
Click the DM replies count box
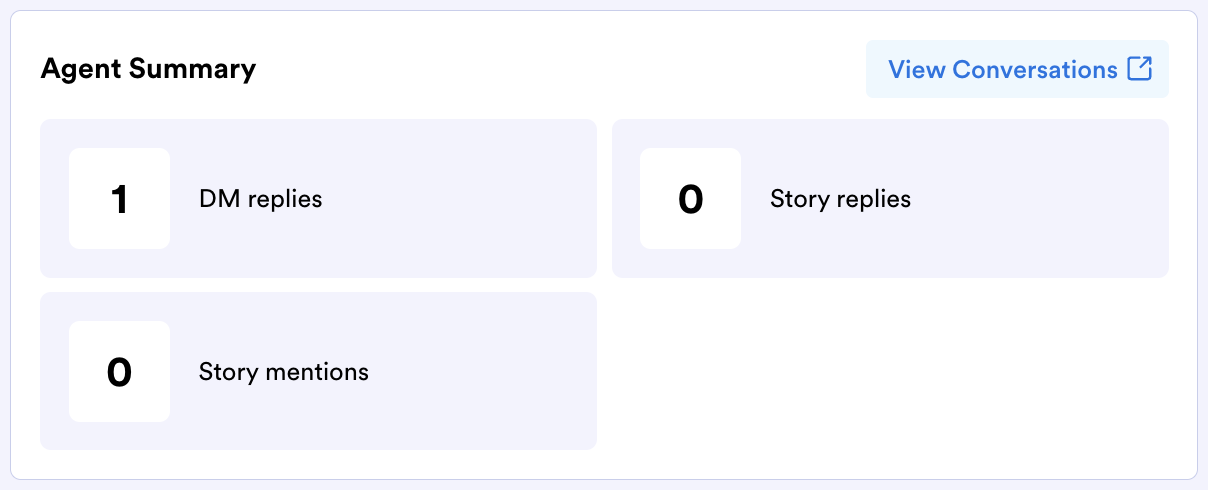(x=119, y=198)
